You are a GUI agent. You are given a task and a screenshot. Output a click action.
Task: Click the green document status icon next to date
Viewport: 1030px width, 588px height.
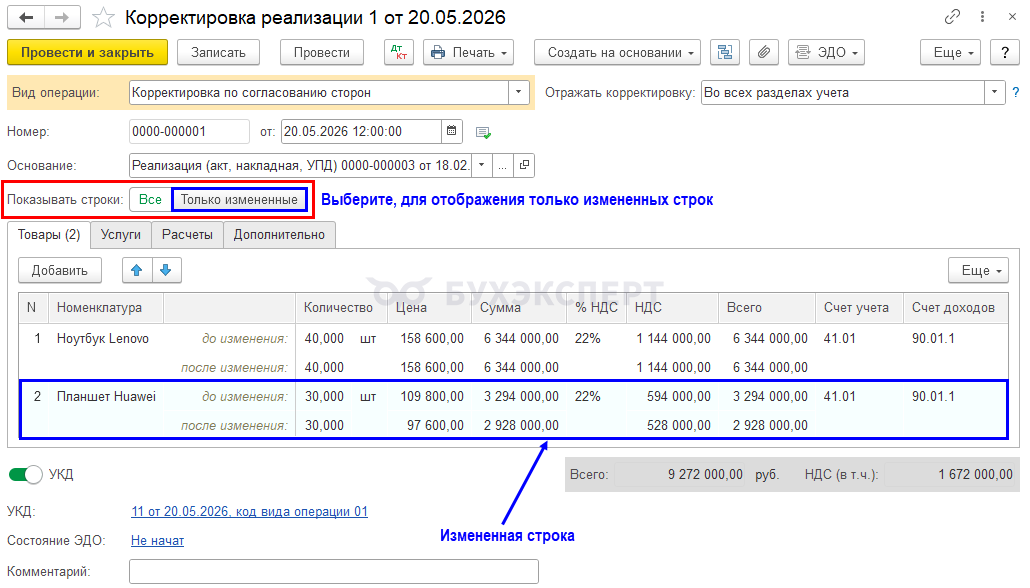pos(483,133)
